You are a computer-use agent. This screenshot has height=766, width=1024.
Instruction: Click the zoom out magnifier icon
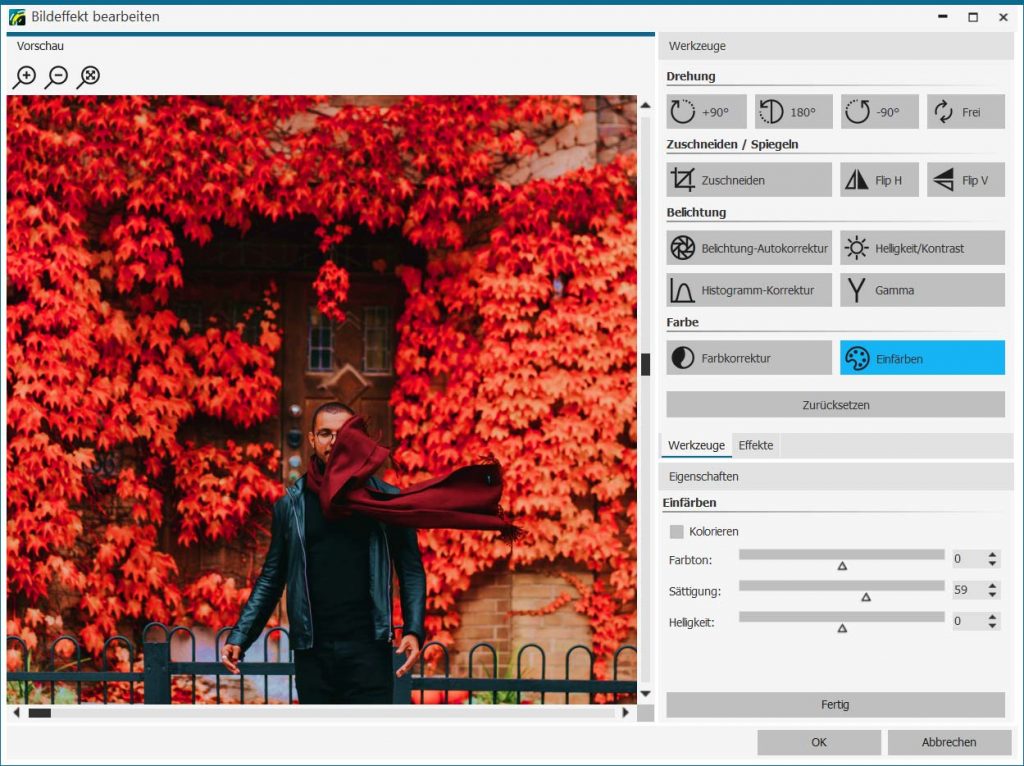[x=57, y=77]
